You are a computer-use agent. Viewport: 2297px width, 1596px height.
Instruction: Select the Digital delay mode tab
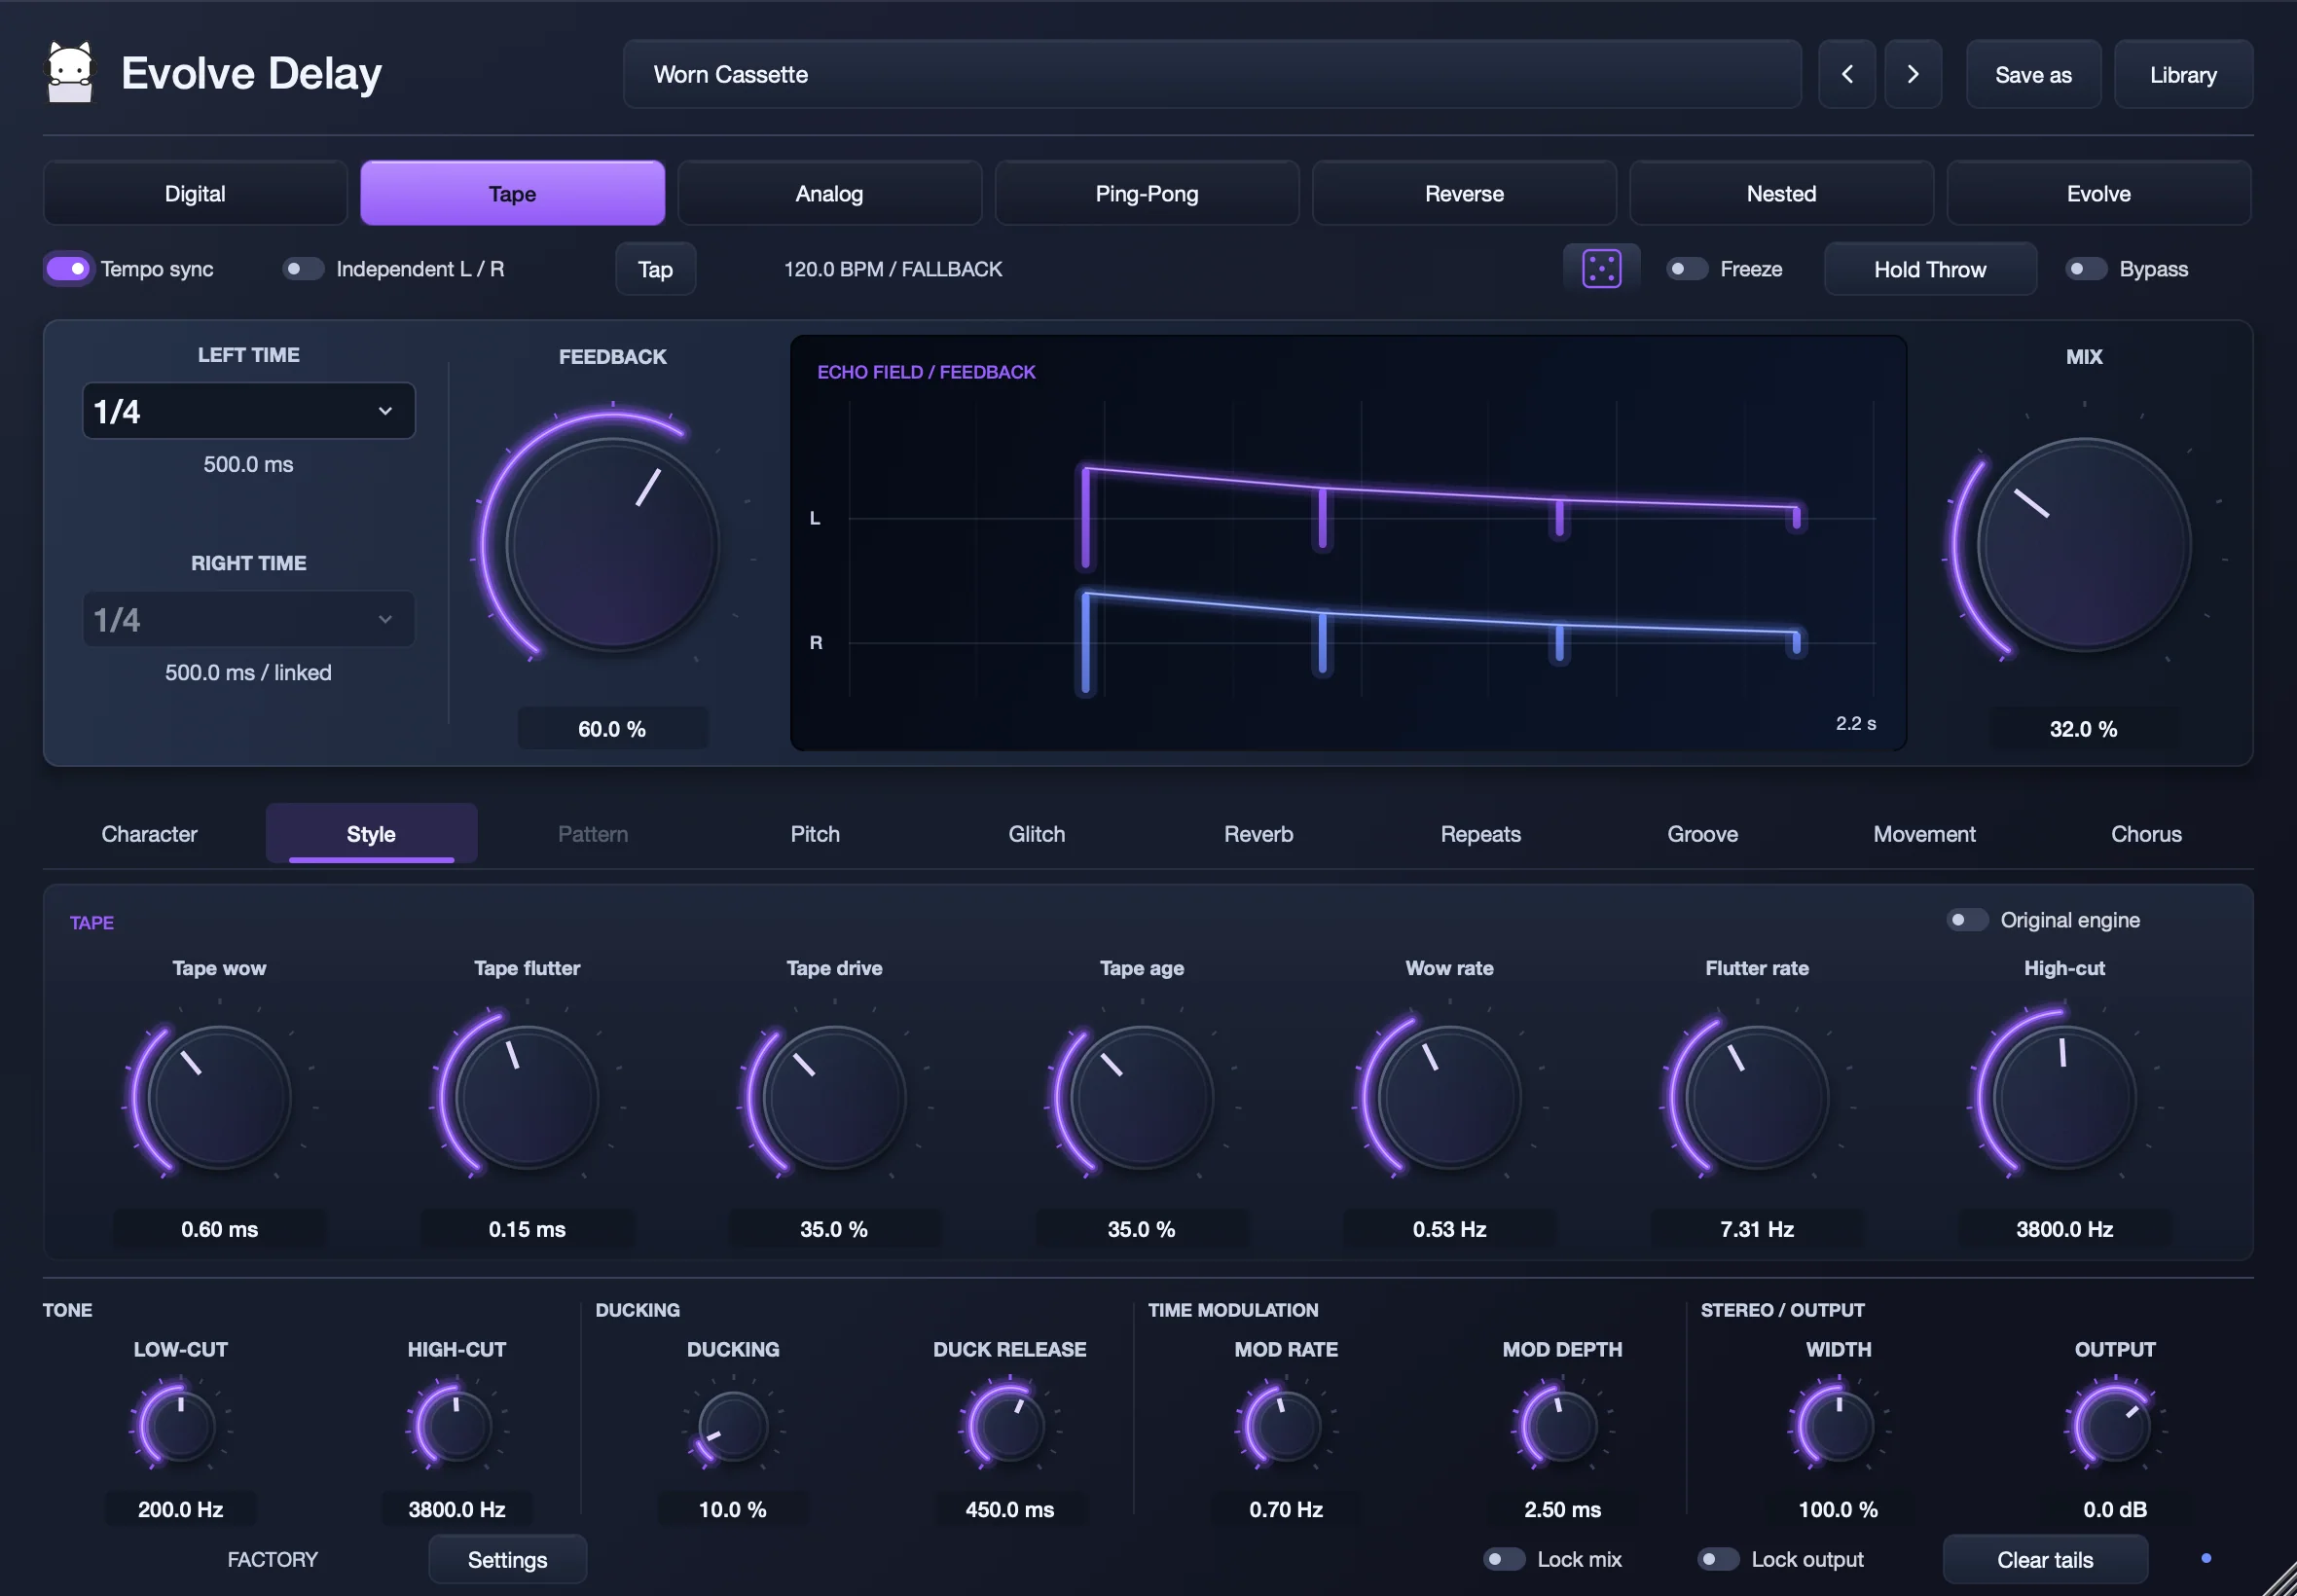[195, 193]
